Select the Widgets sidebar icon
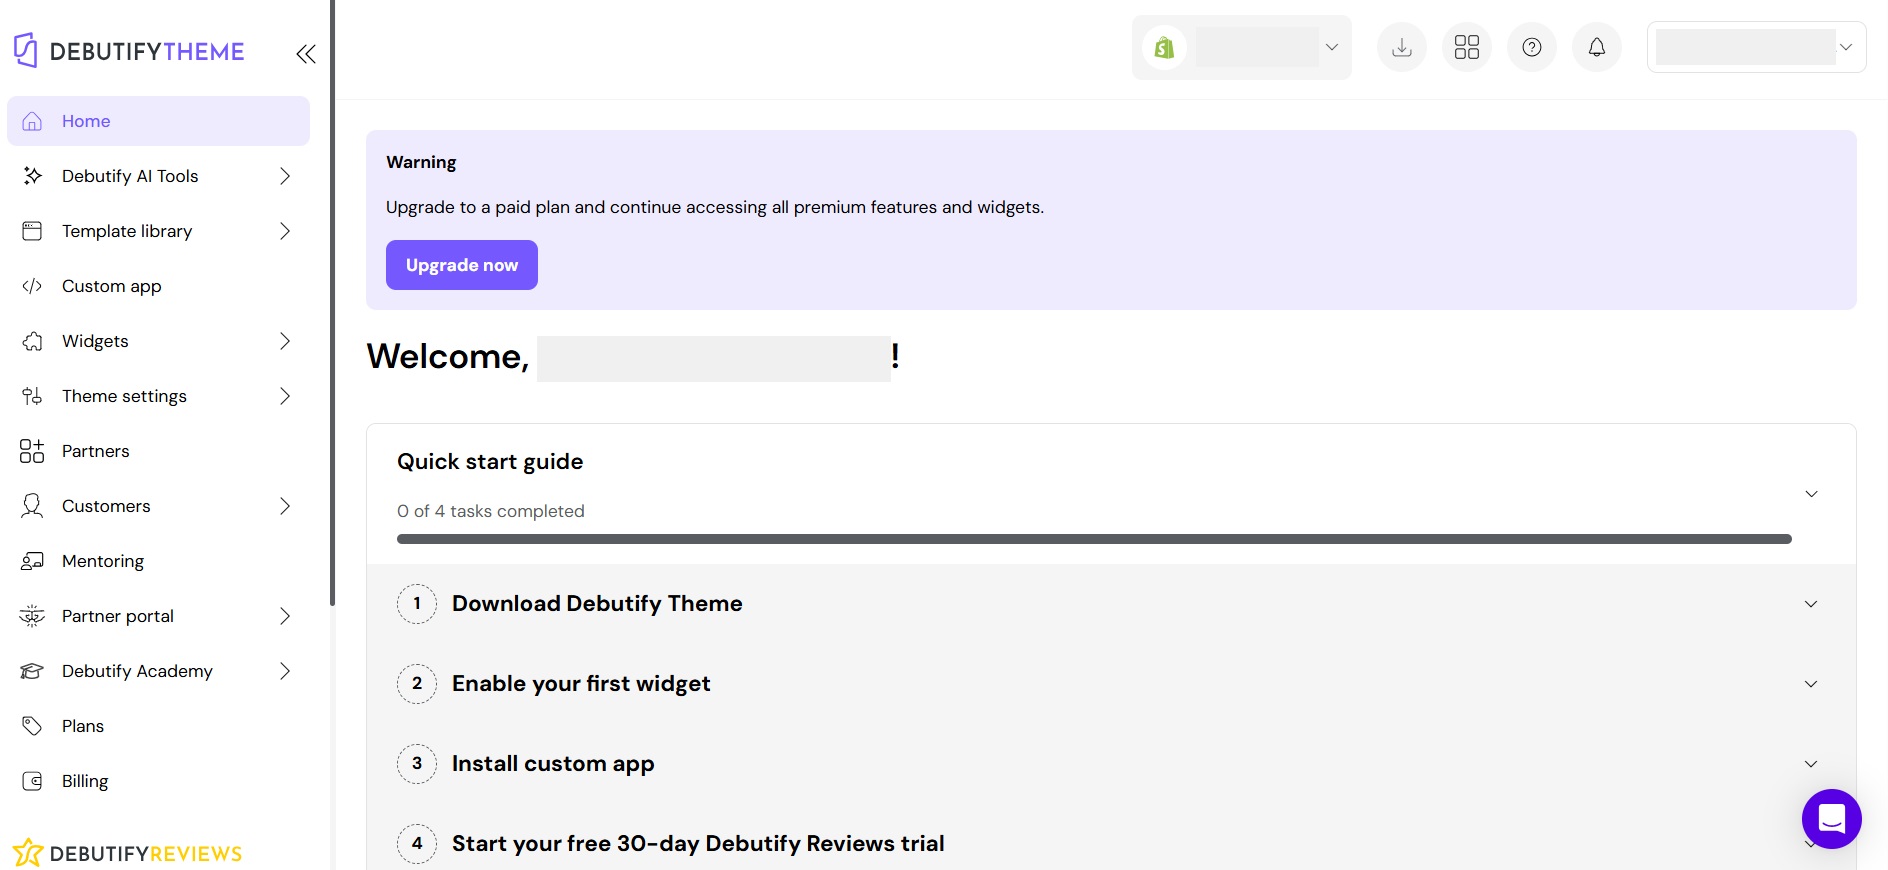The image size is (1888, 870). click(x=32, y=341)
